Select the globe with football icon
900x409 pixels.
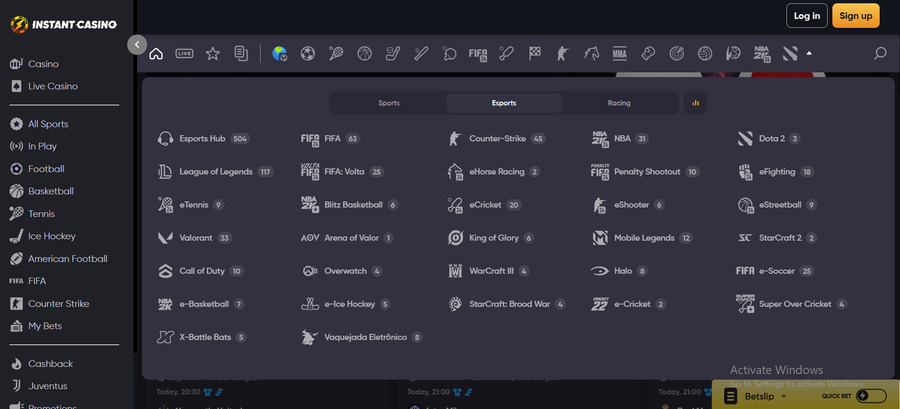coord(280,53)
